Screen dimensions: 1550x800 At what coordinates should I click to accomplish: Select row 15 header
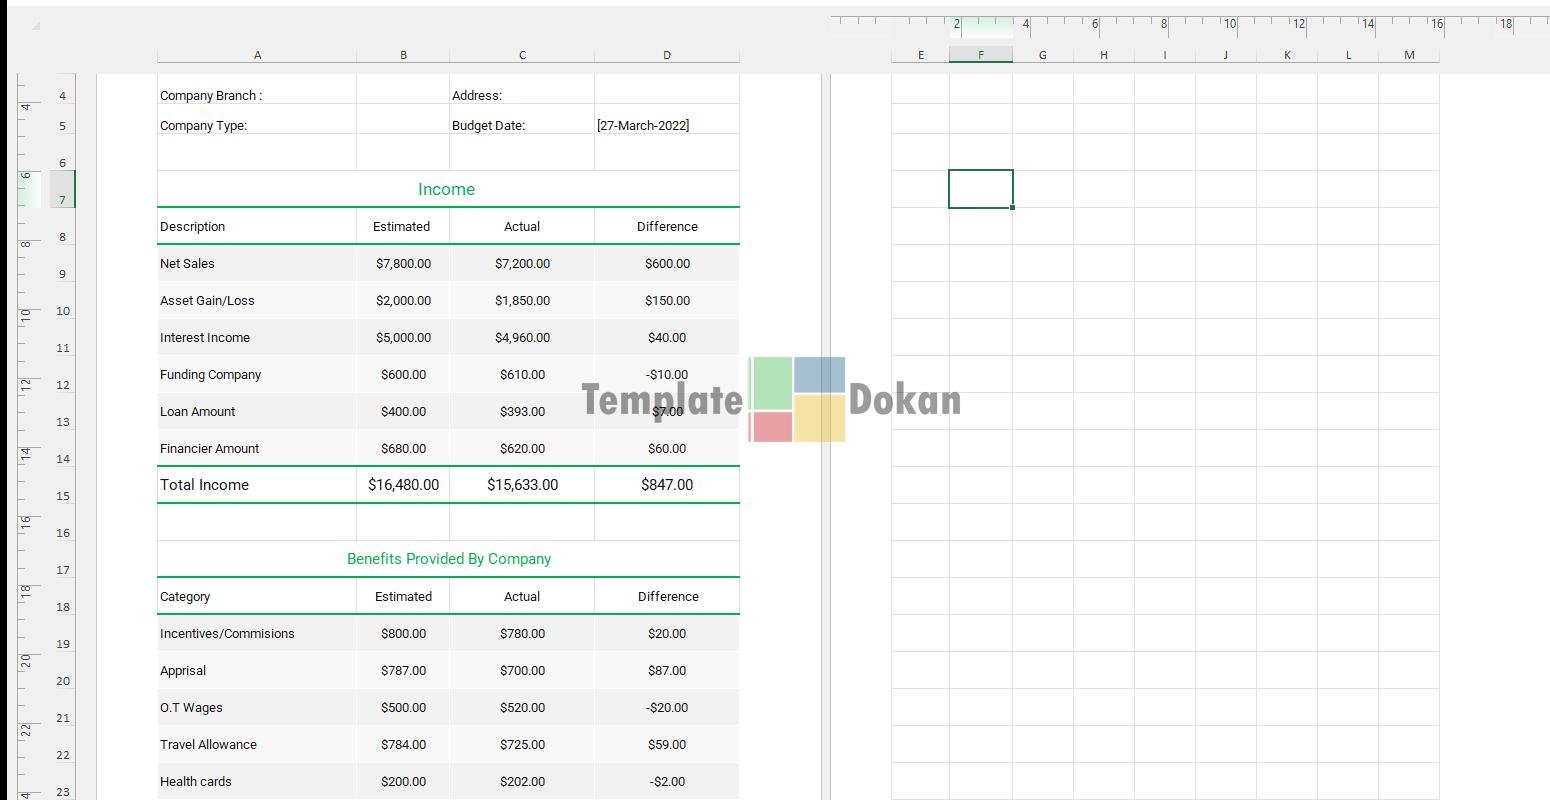[x=63, y=496]
